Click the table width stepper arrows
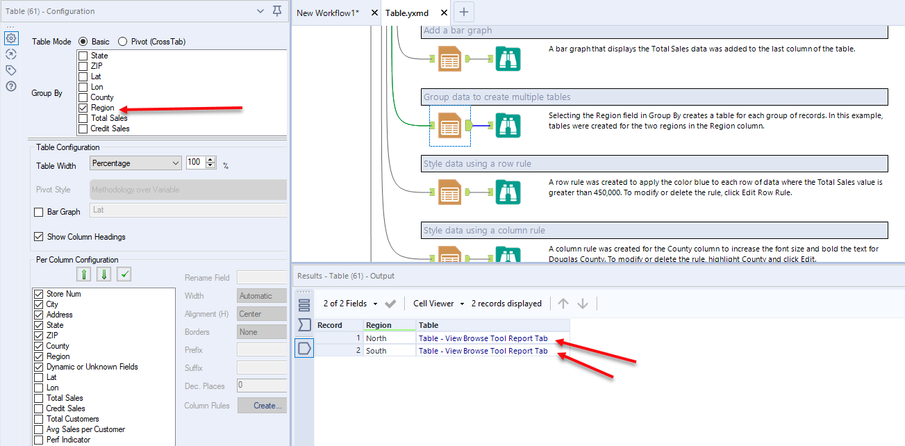 tap(211, 163)
